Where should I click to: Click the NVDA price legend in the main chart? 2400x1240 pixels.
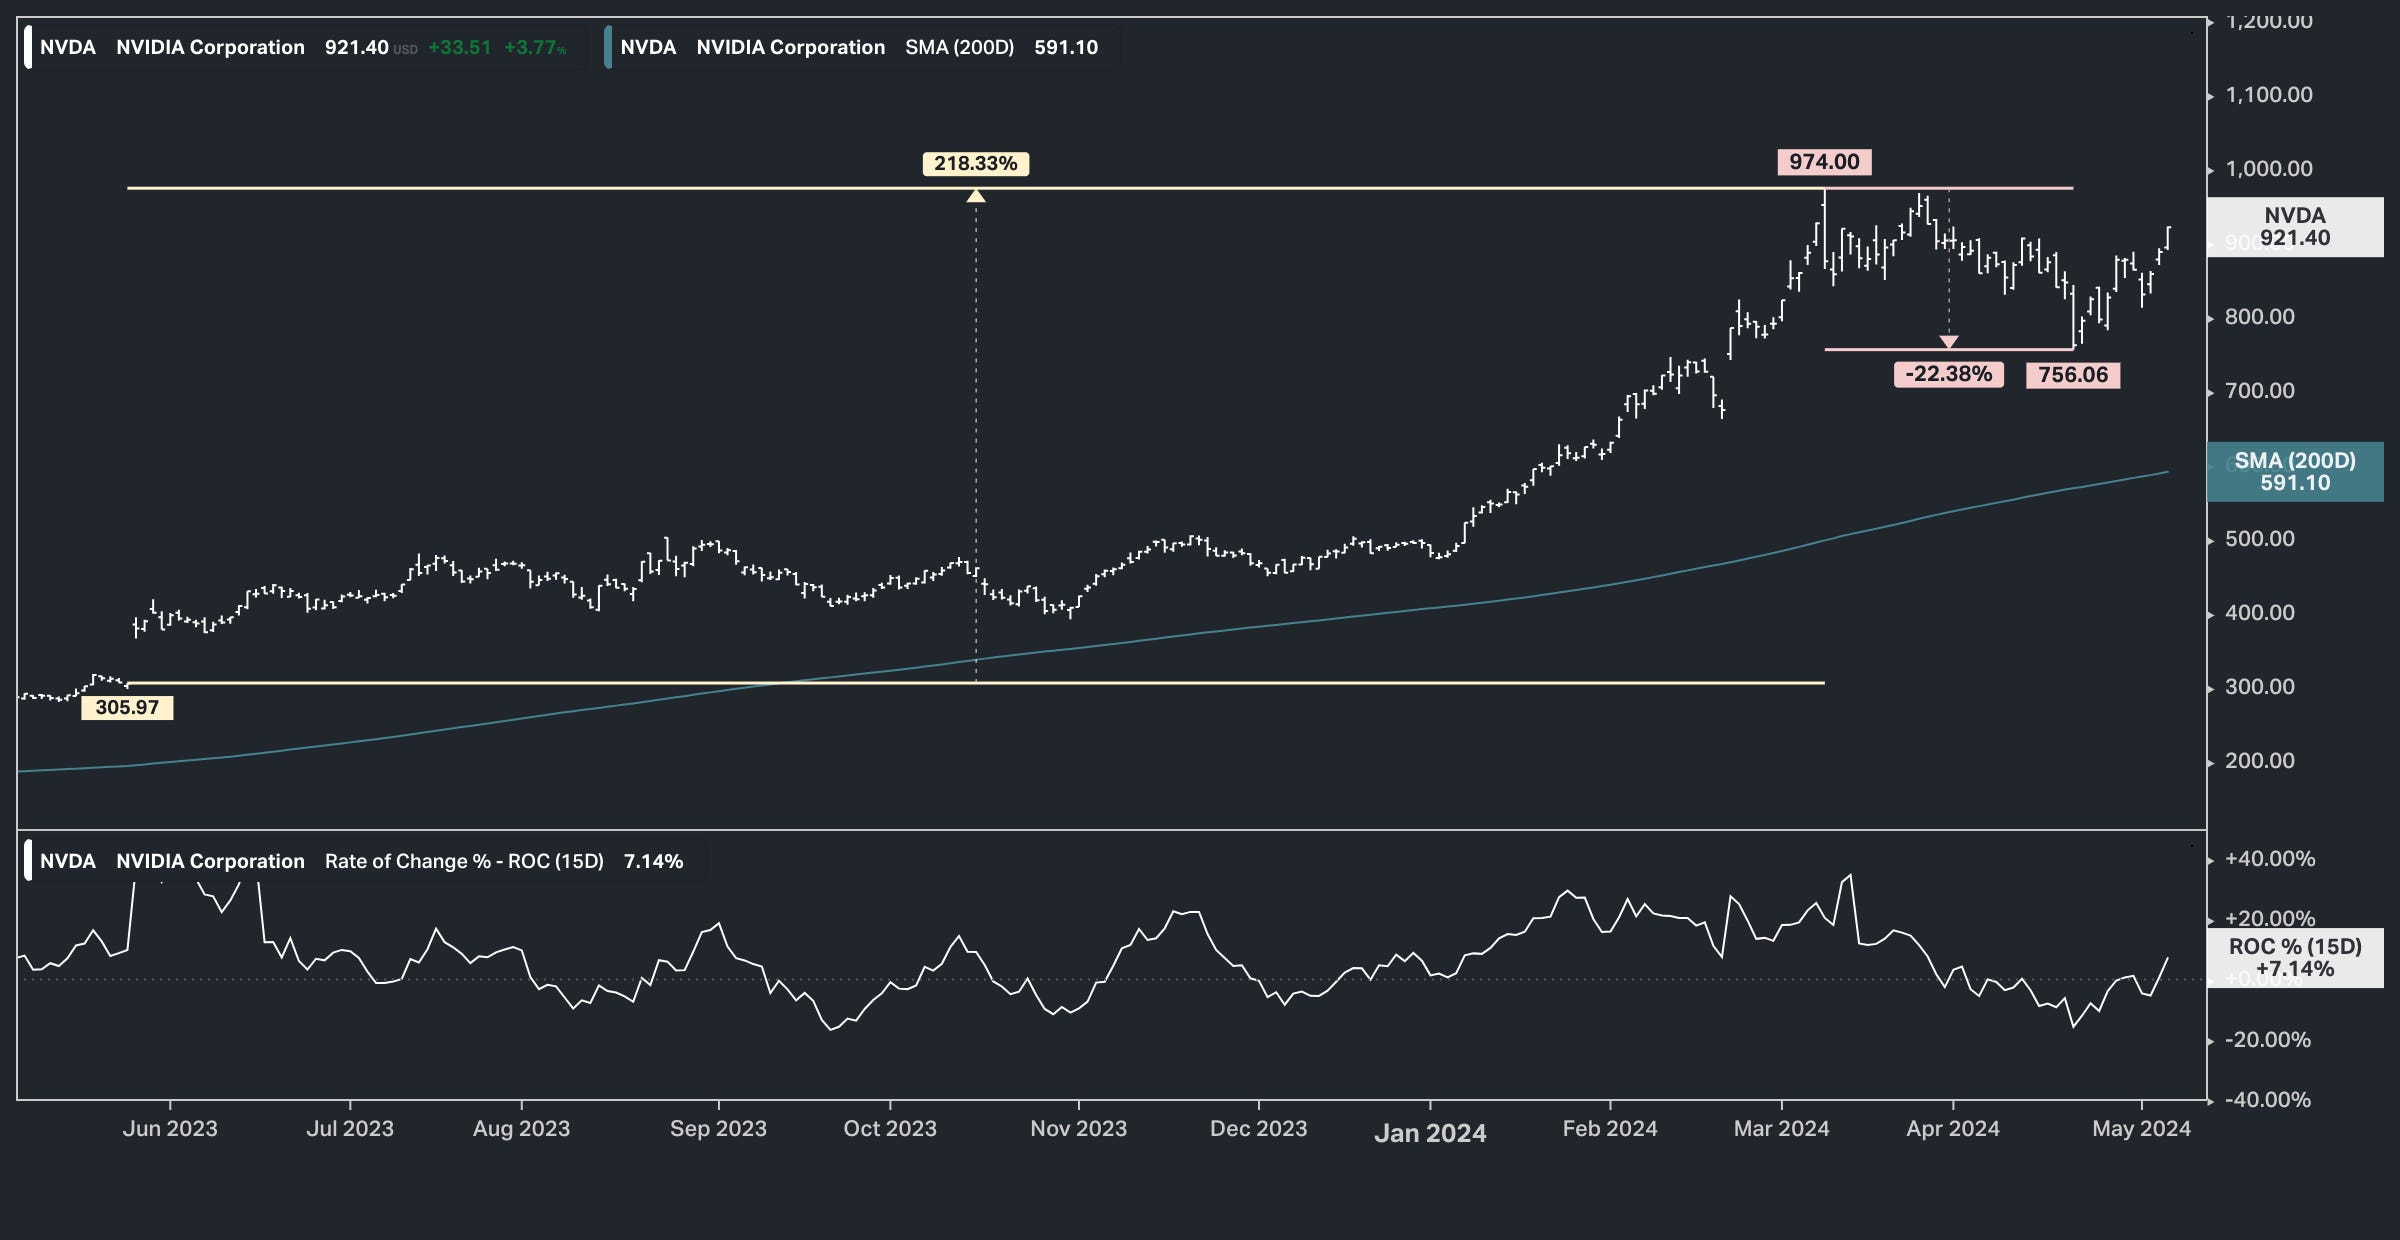tap(303, 47)
